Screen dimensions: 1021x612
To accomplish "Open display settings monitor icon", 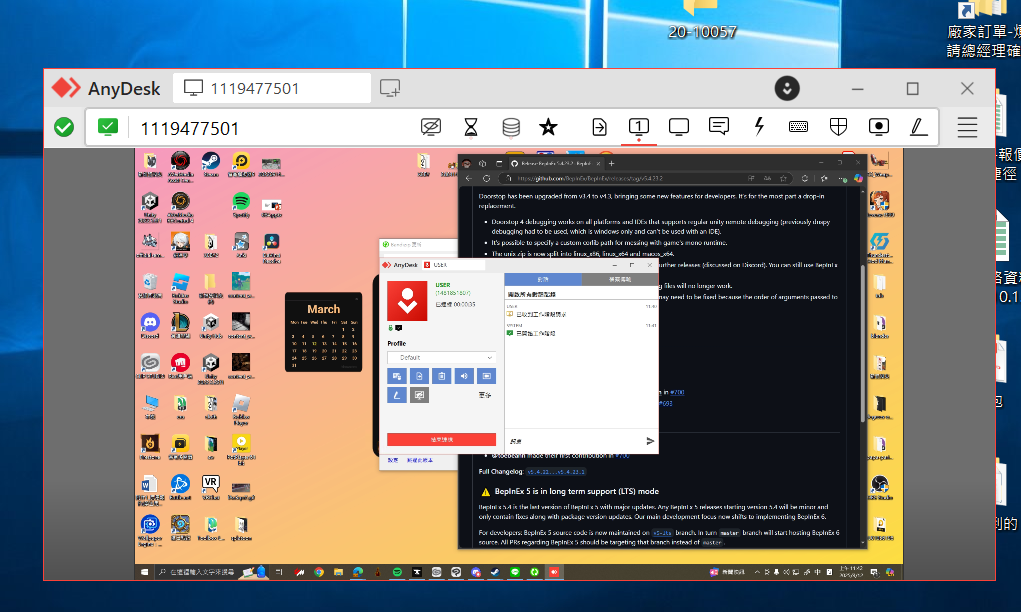I will [x=678, y=127].
